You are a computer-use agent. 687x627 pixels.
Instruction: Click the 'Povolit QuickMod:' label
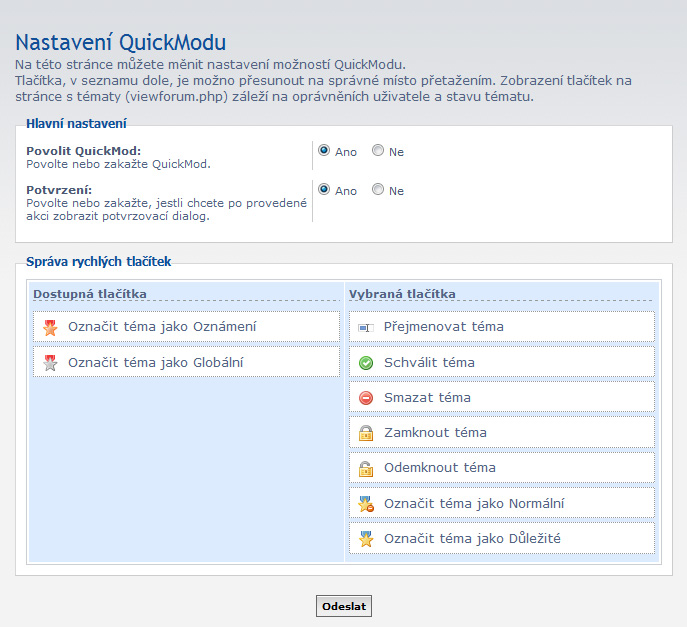84,151
